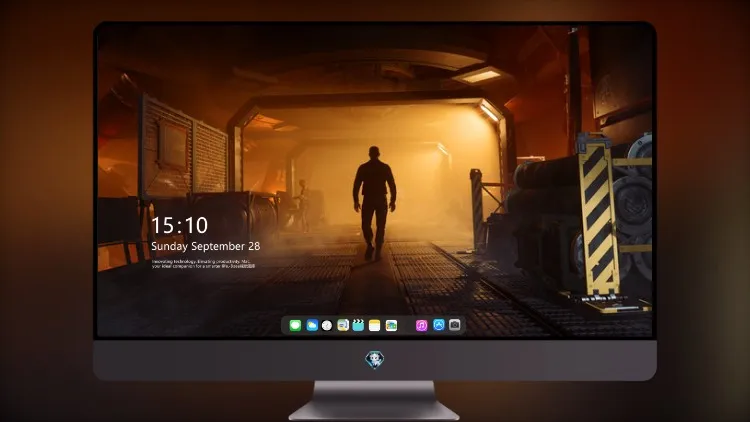Open the yellow Notes app in the dock

coord(375,325)
